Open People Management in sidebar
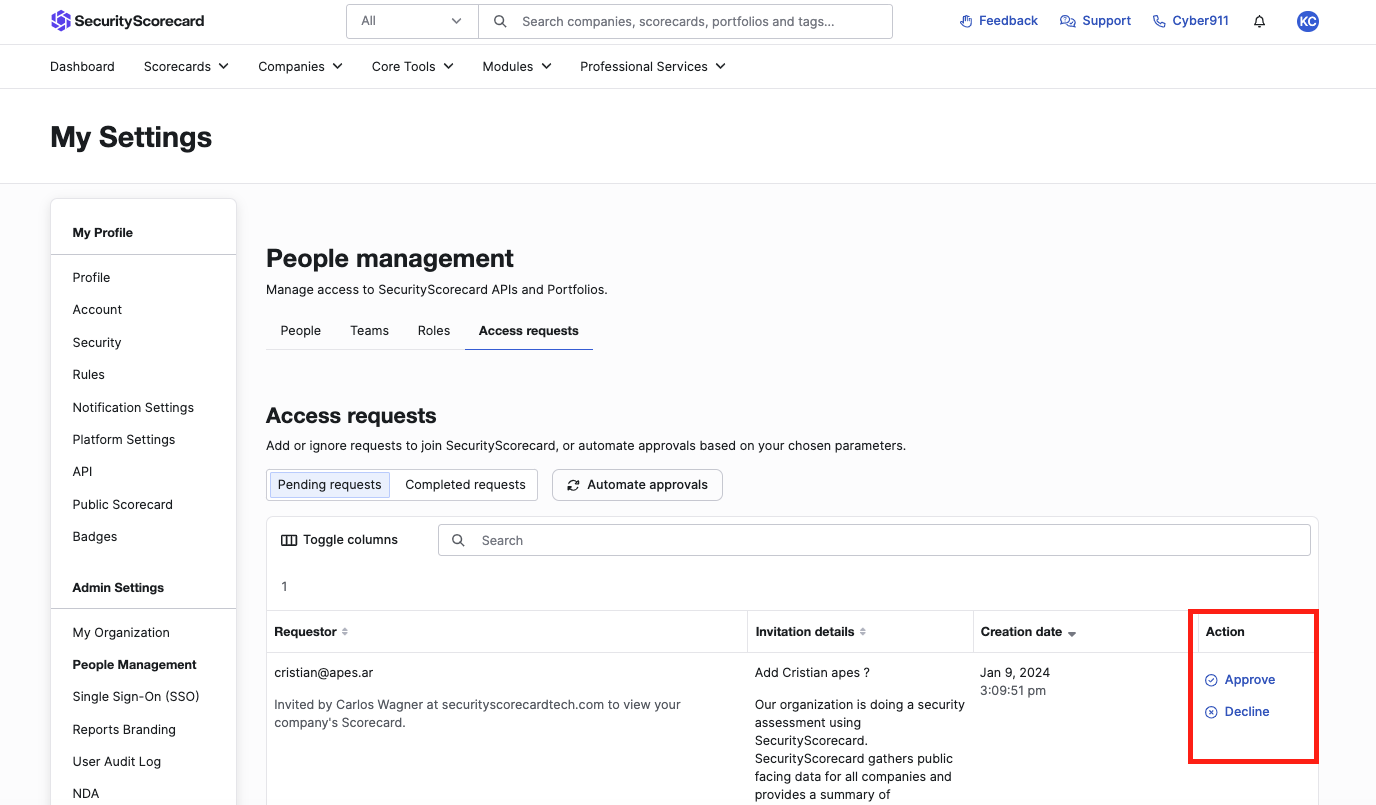This screenshot has width=1376, height=805. pyautogui.click(x=134, y=665)
